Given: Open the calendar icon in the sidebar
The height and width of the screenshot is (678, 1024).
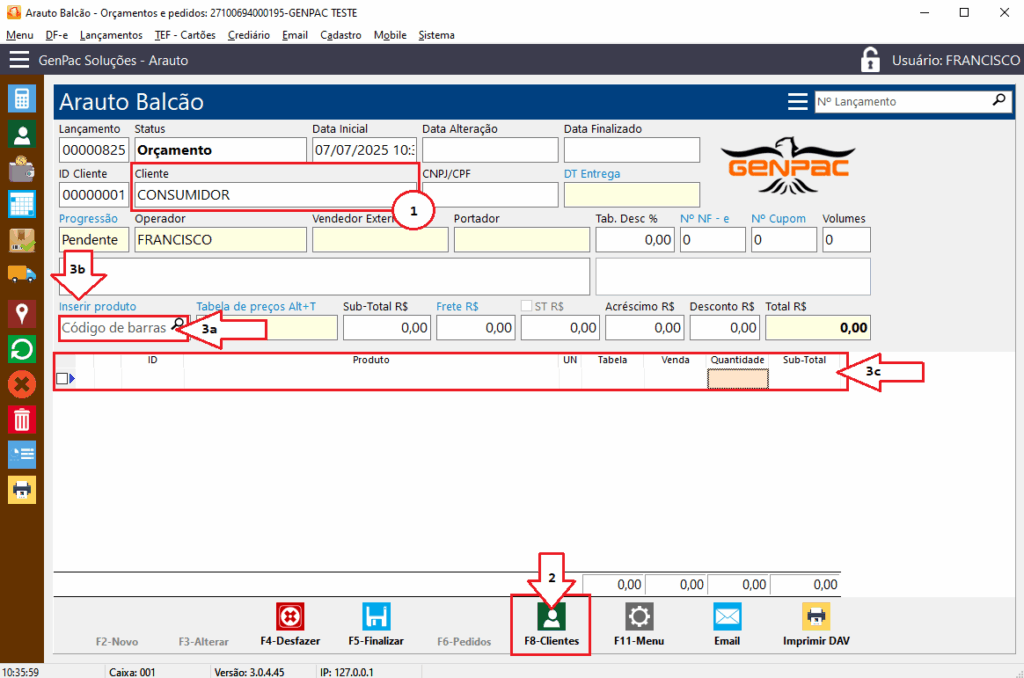Looking at the screenshot, I should point(22,204).
